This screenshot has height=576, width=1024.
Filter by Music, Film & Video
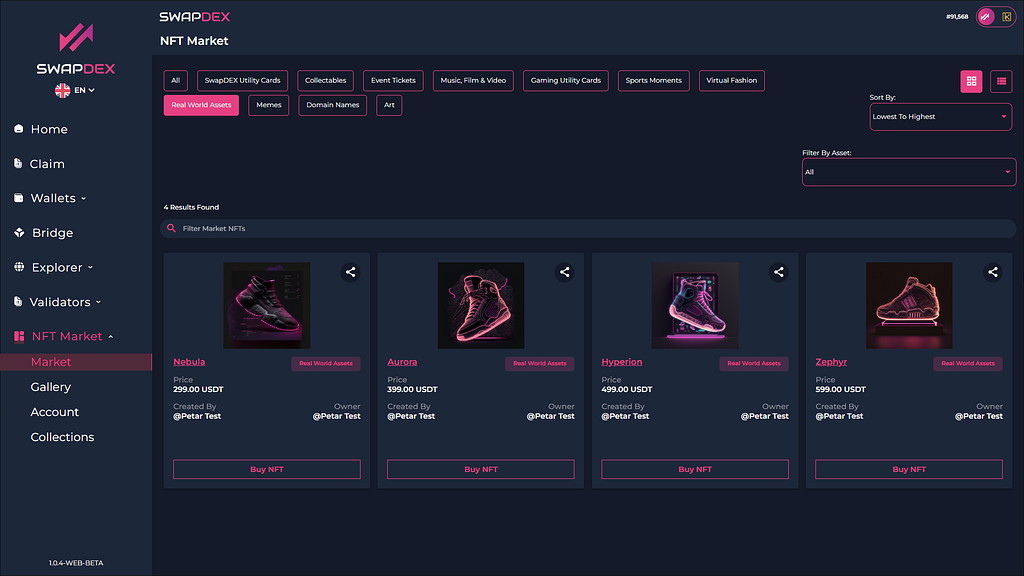click(x=473, y=80)
